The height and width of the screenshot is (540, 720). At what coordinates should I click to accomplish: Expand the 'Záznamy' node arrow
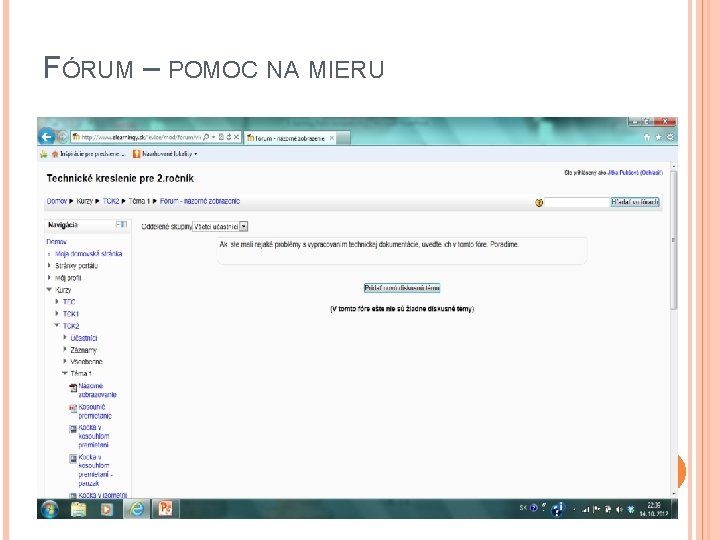click(65, 349)
